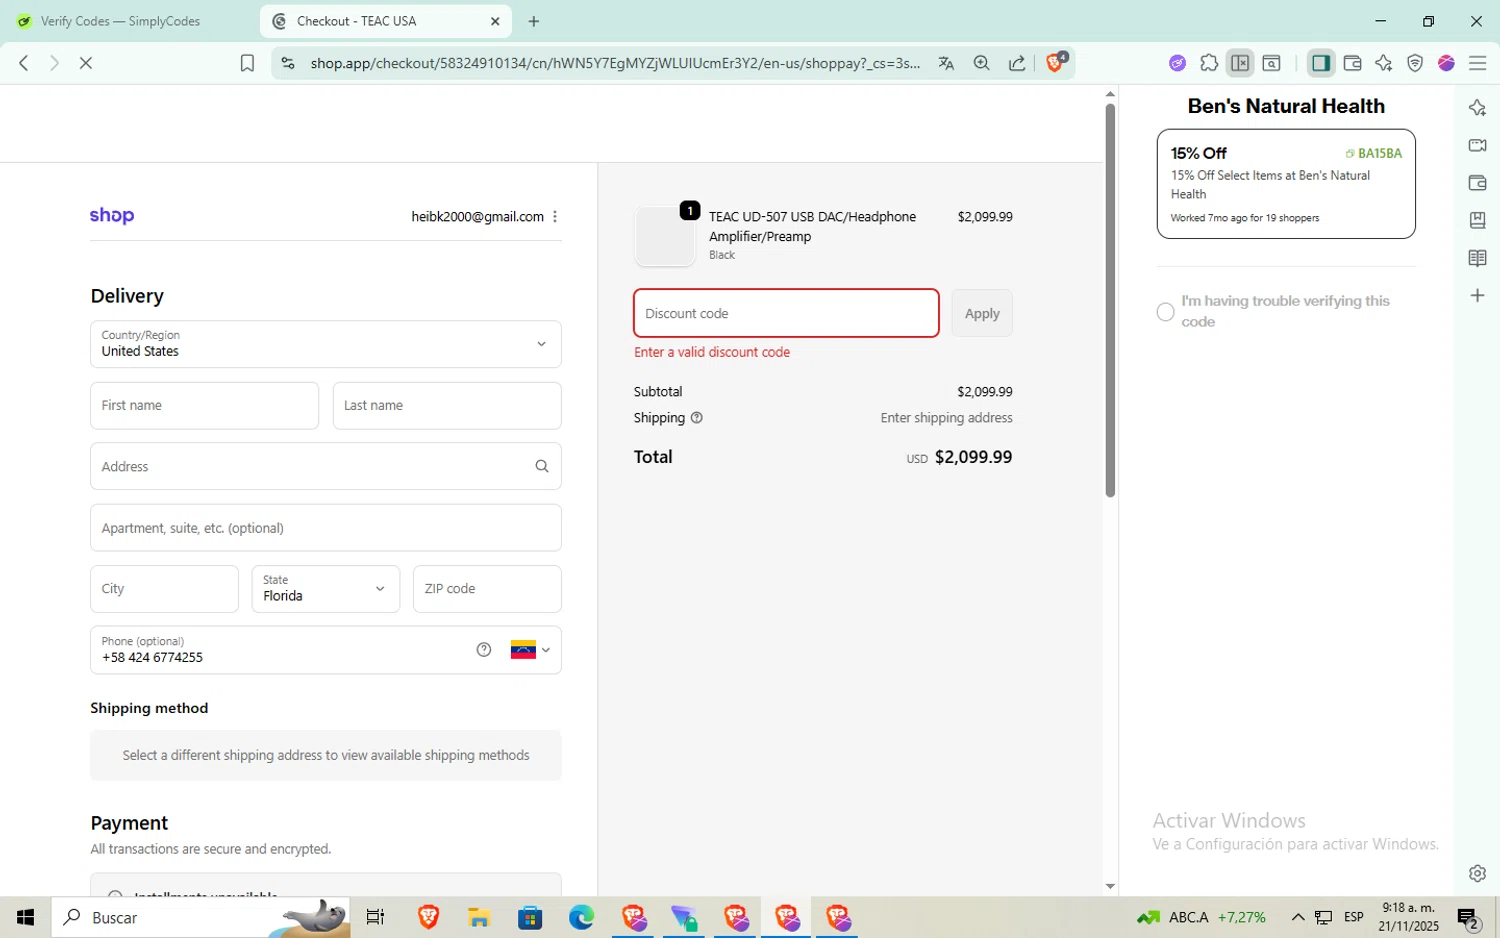Open the extensions puzzle icon
Screen dimensions: 1500x938
1209,63
